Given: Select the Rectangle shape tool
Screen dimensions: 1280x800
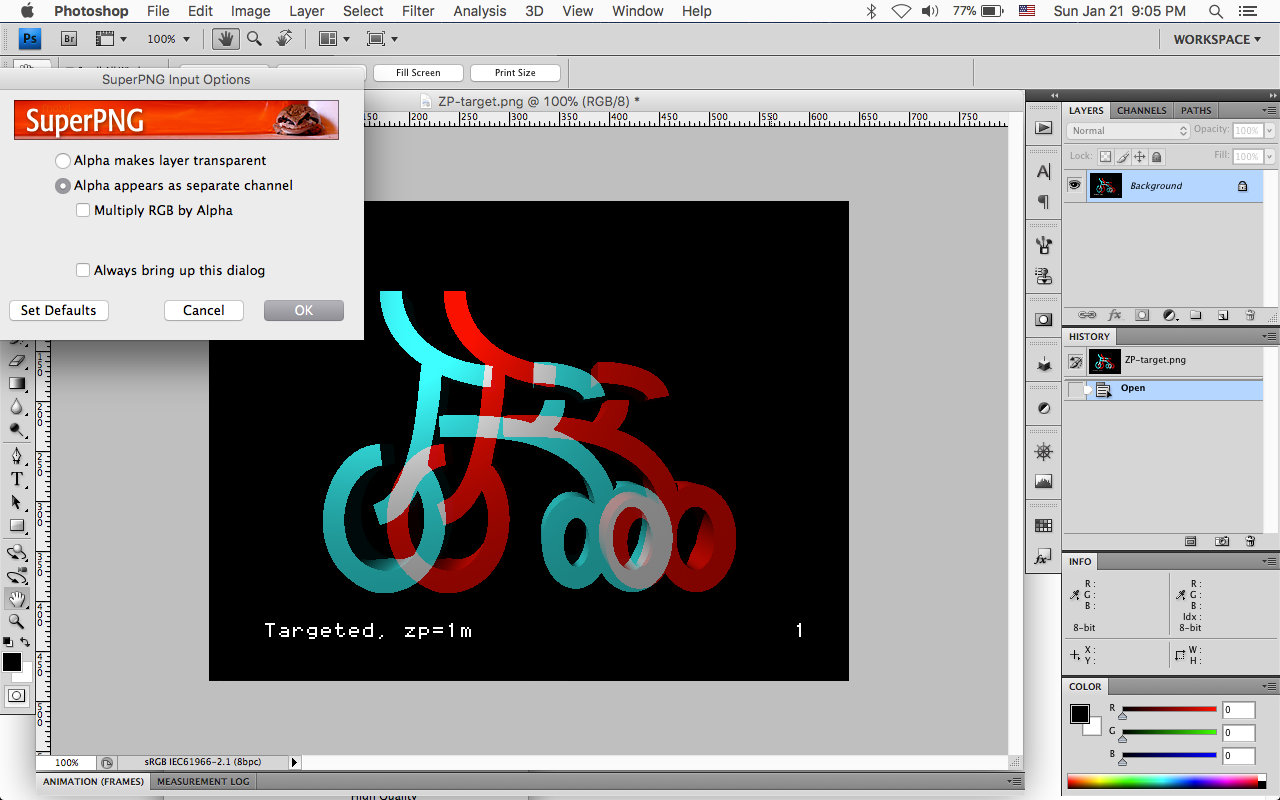Looking at the screenshot, I should click(x=17, y=525).
